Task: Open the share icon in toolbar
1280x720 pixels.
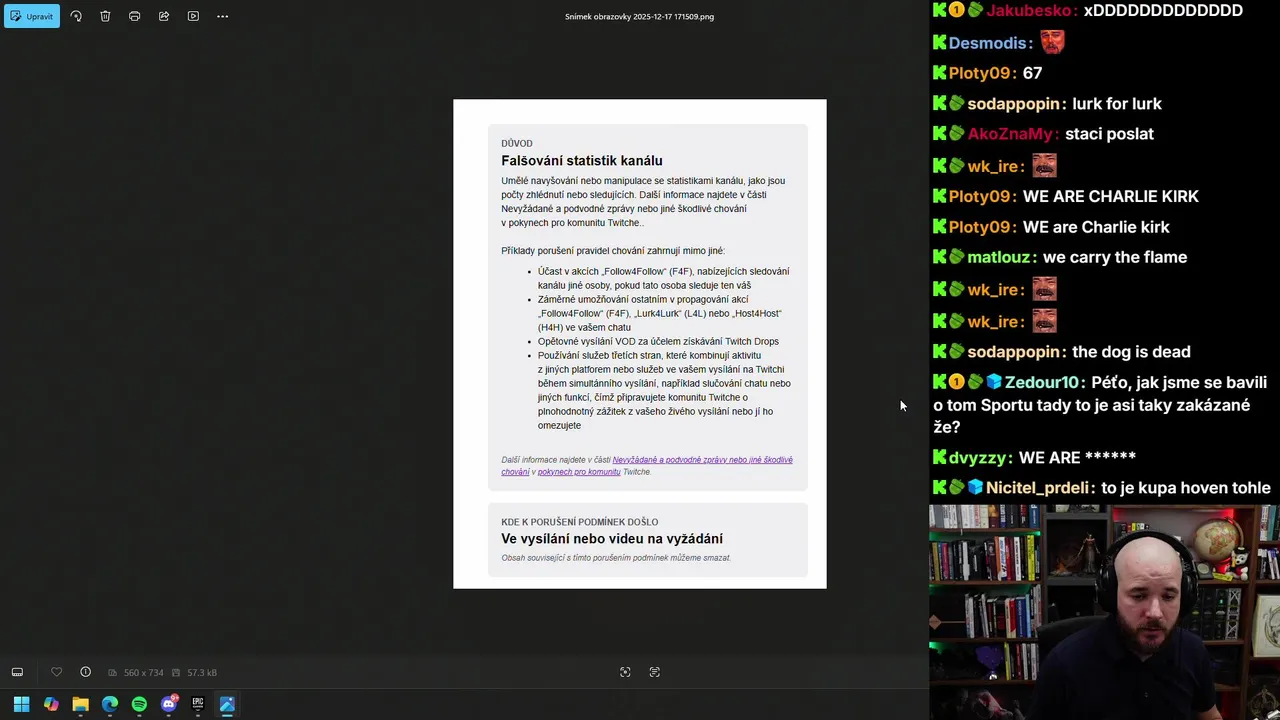Action: (164, 16)
